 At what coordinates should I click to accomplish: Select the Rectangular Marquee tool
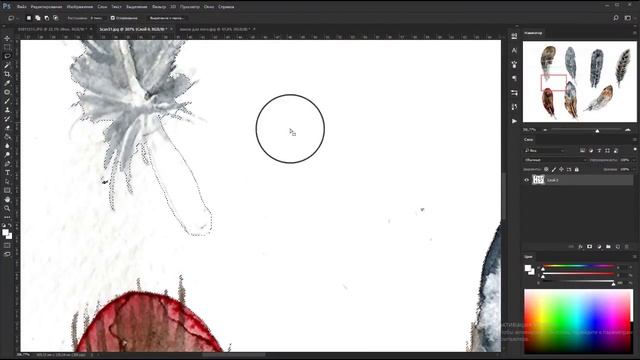click(x=7, y=47)
